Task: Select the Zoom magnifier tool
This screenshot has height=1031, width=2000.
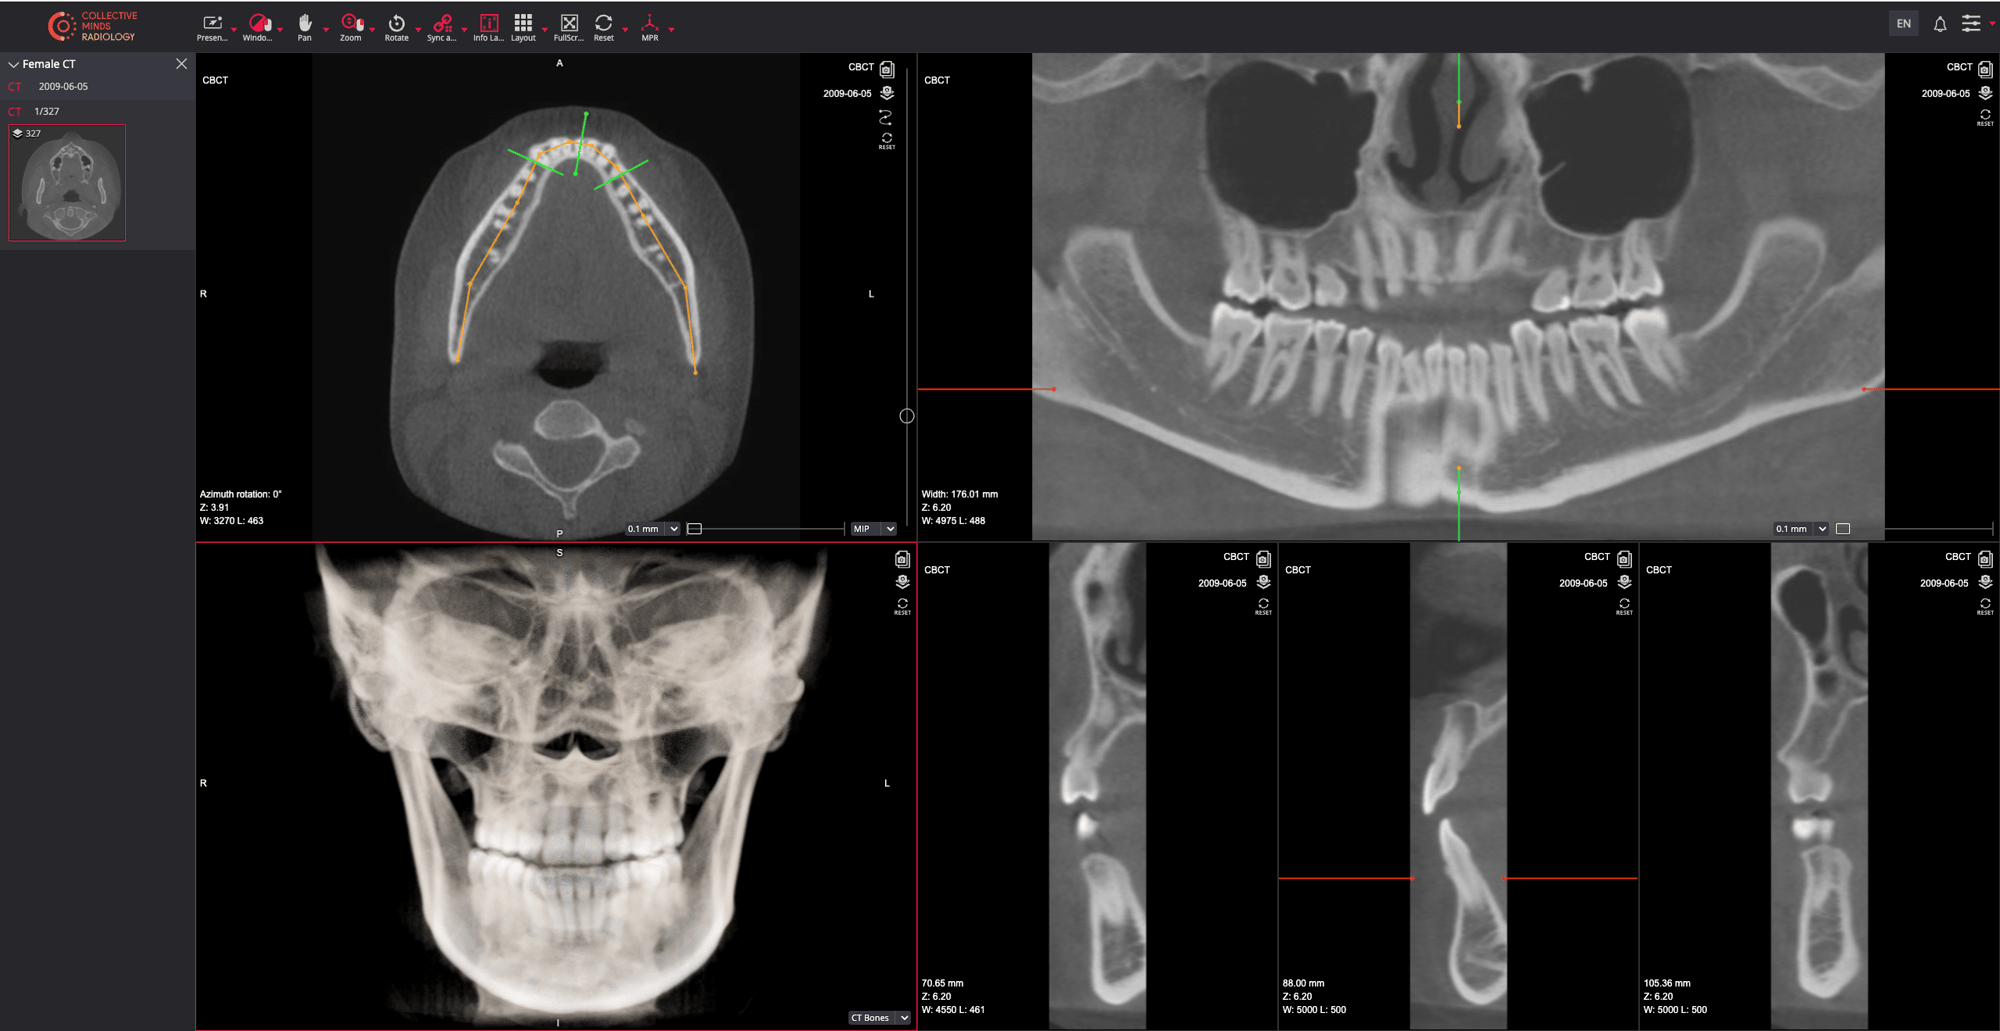Action: pyautogui.click(x=351, y=27)
